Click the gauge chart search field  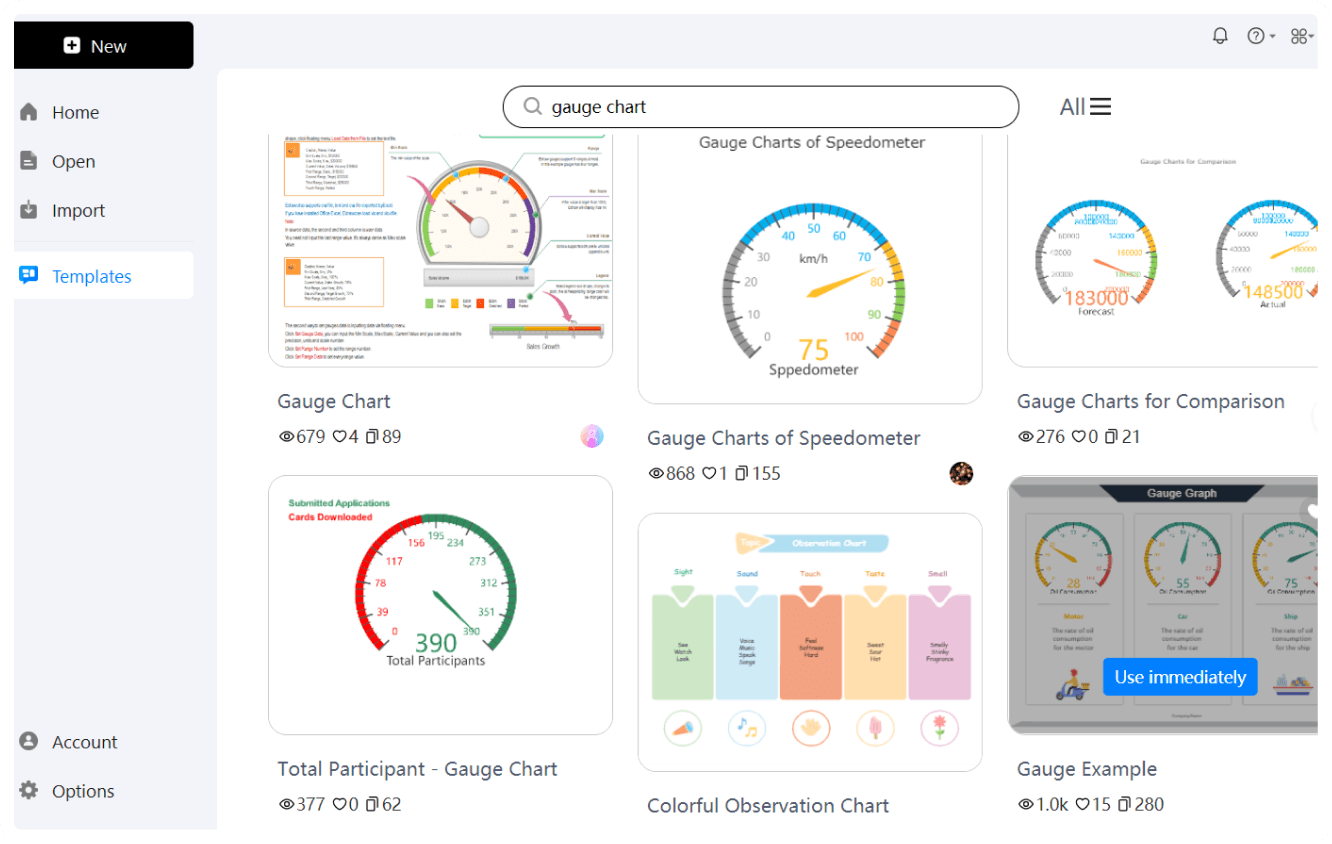point(770,107)
